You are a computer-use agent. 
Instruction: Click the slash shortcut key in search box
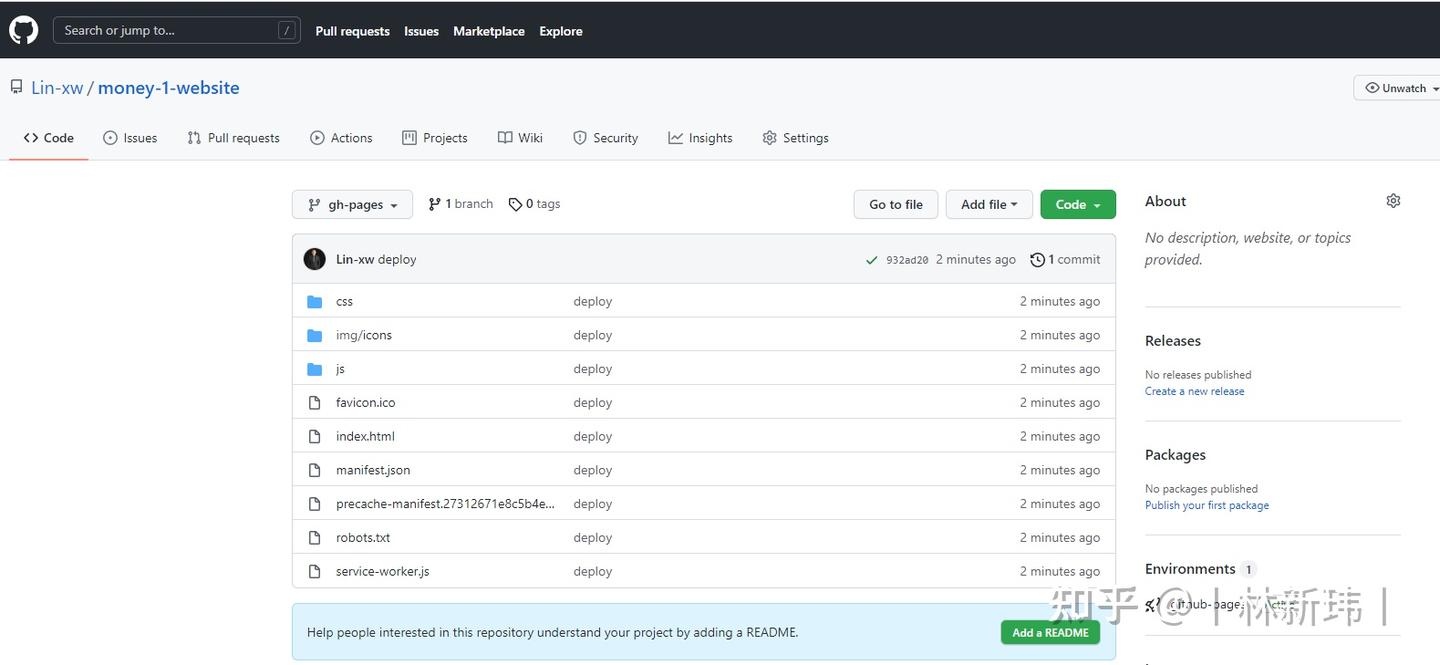pos(287,30)
